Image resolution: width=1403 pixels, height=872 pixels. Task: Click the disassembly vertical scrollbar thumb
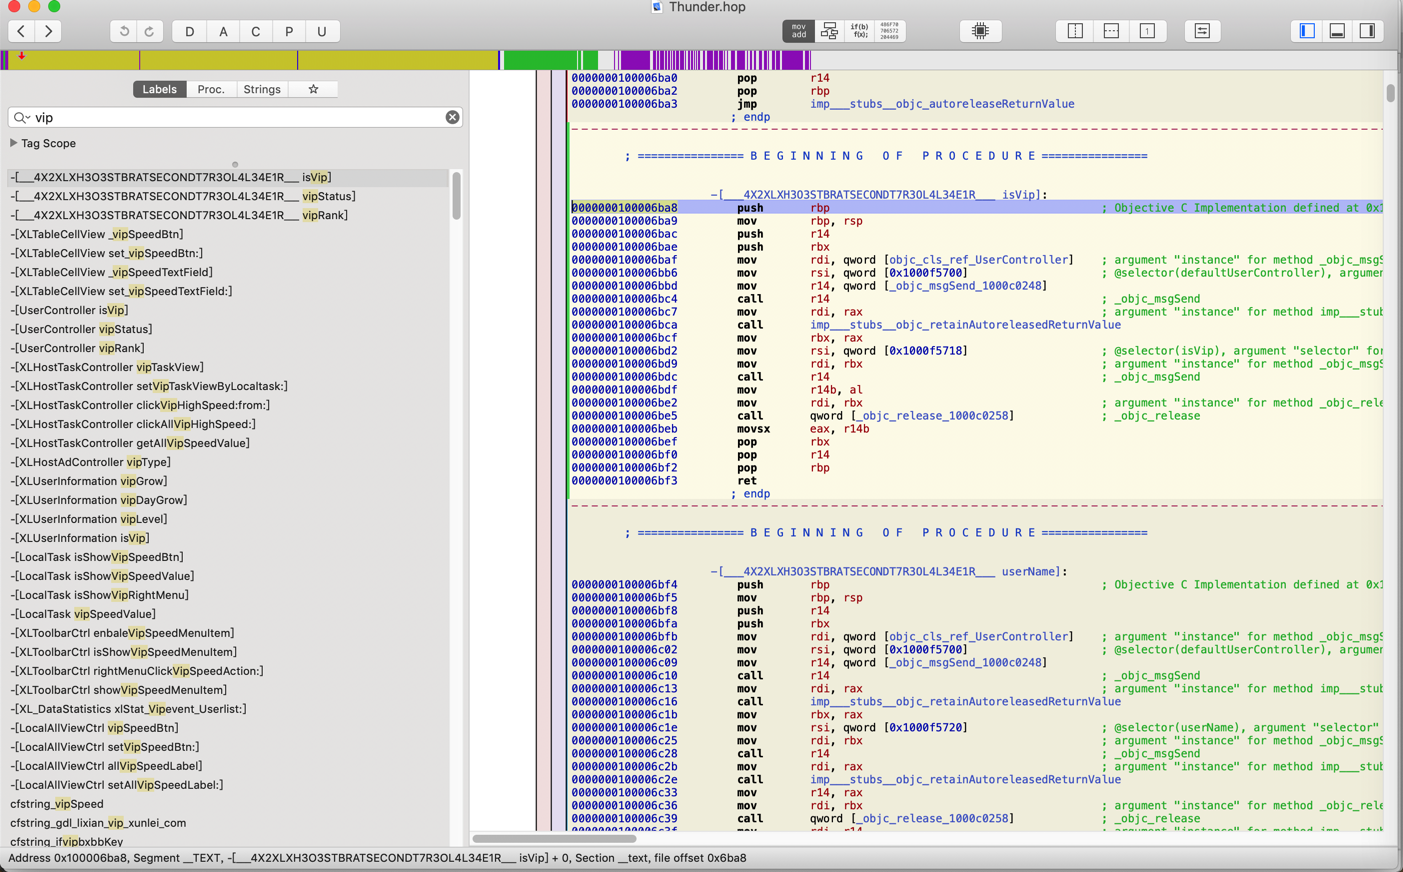[1390, 93]
